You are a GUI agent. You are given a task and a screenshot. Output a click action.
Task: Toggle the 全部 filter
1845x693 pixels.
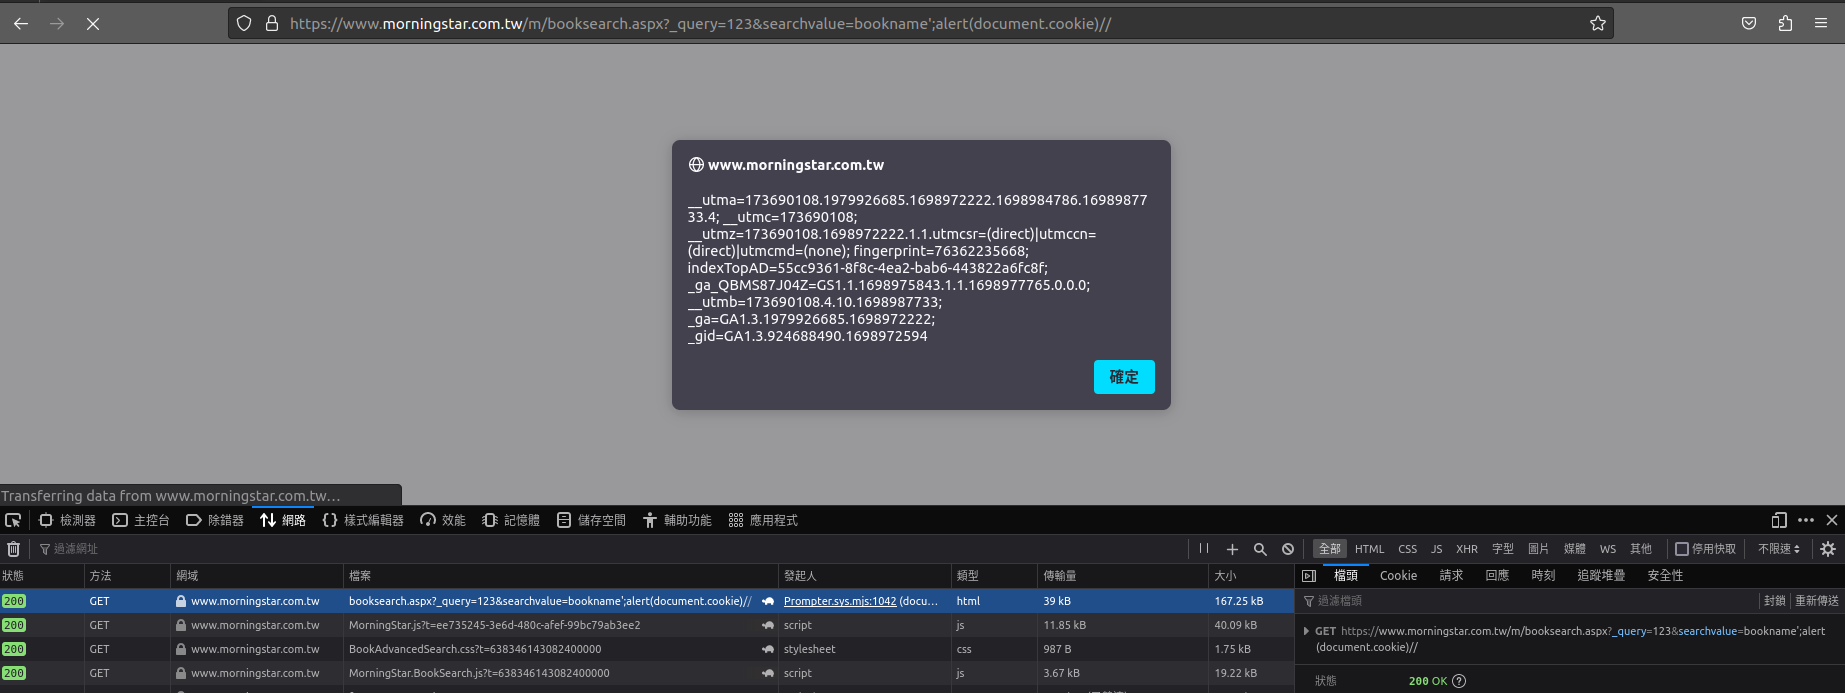[x=1330, y=549]
